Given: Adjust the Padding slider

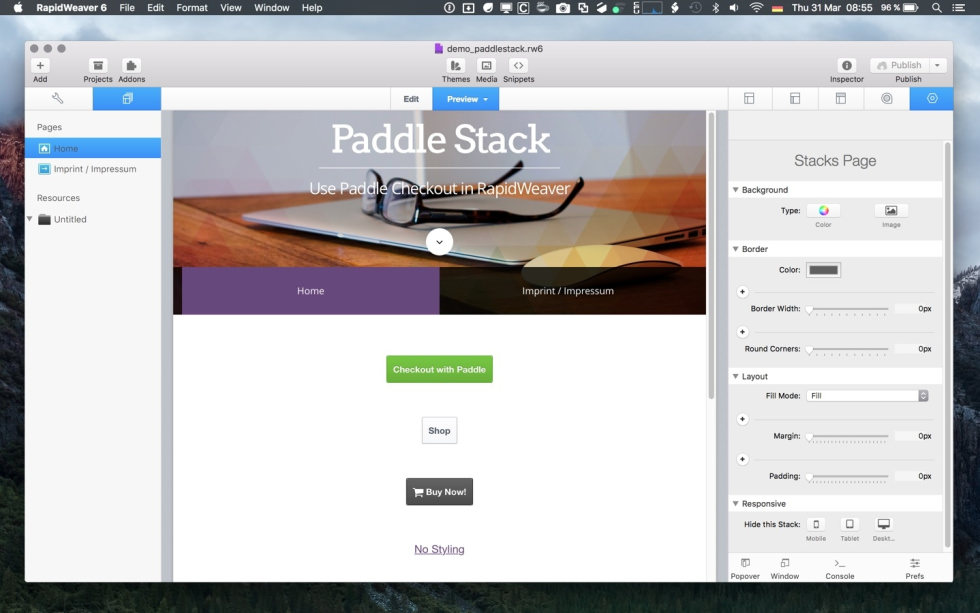Looking at the screenshot, I should coord(849,476).
